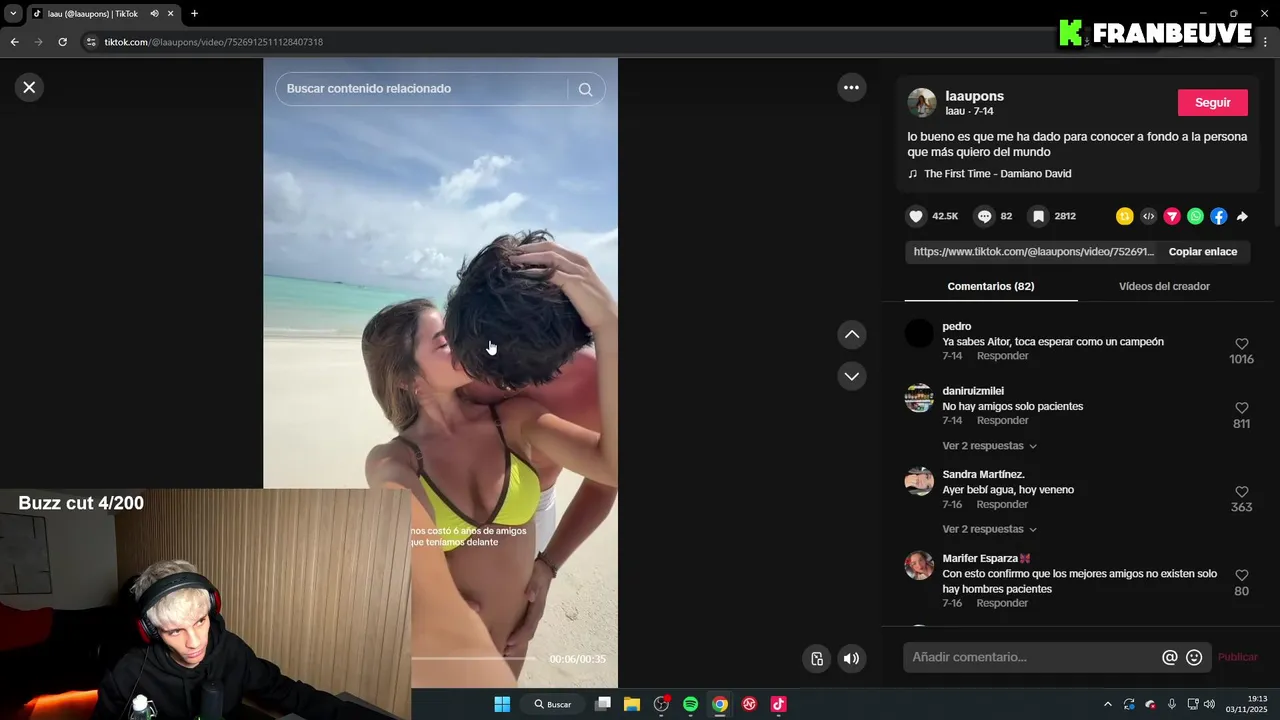Like pedro's comment heart
The width and height of the screenshot is (1280, 720).
(1241, 344)
